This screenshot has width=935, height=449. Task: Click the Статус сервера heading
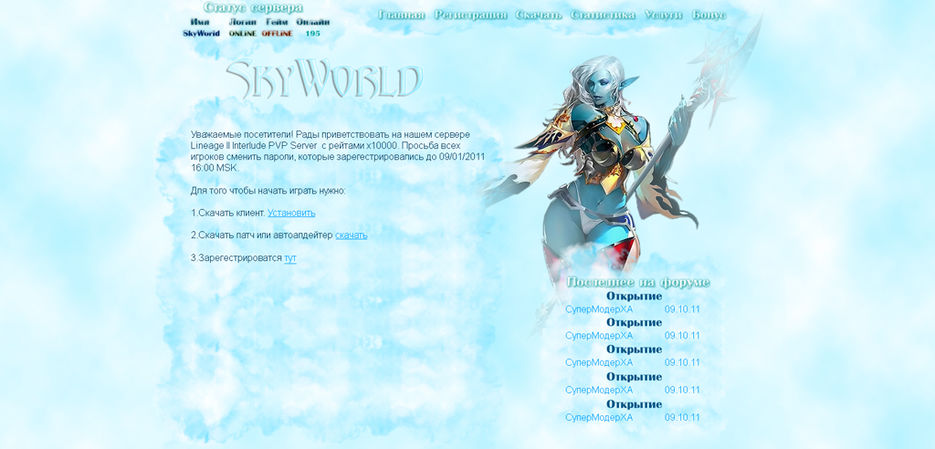click(x=253, y=8)
